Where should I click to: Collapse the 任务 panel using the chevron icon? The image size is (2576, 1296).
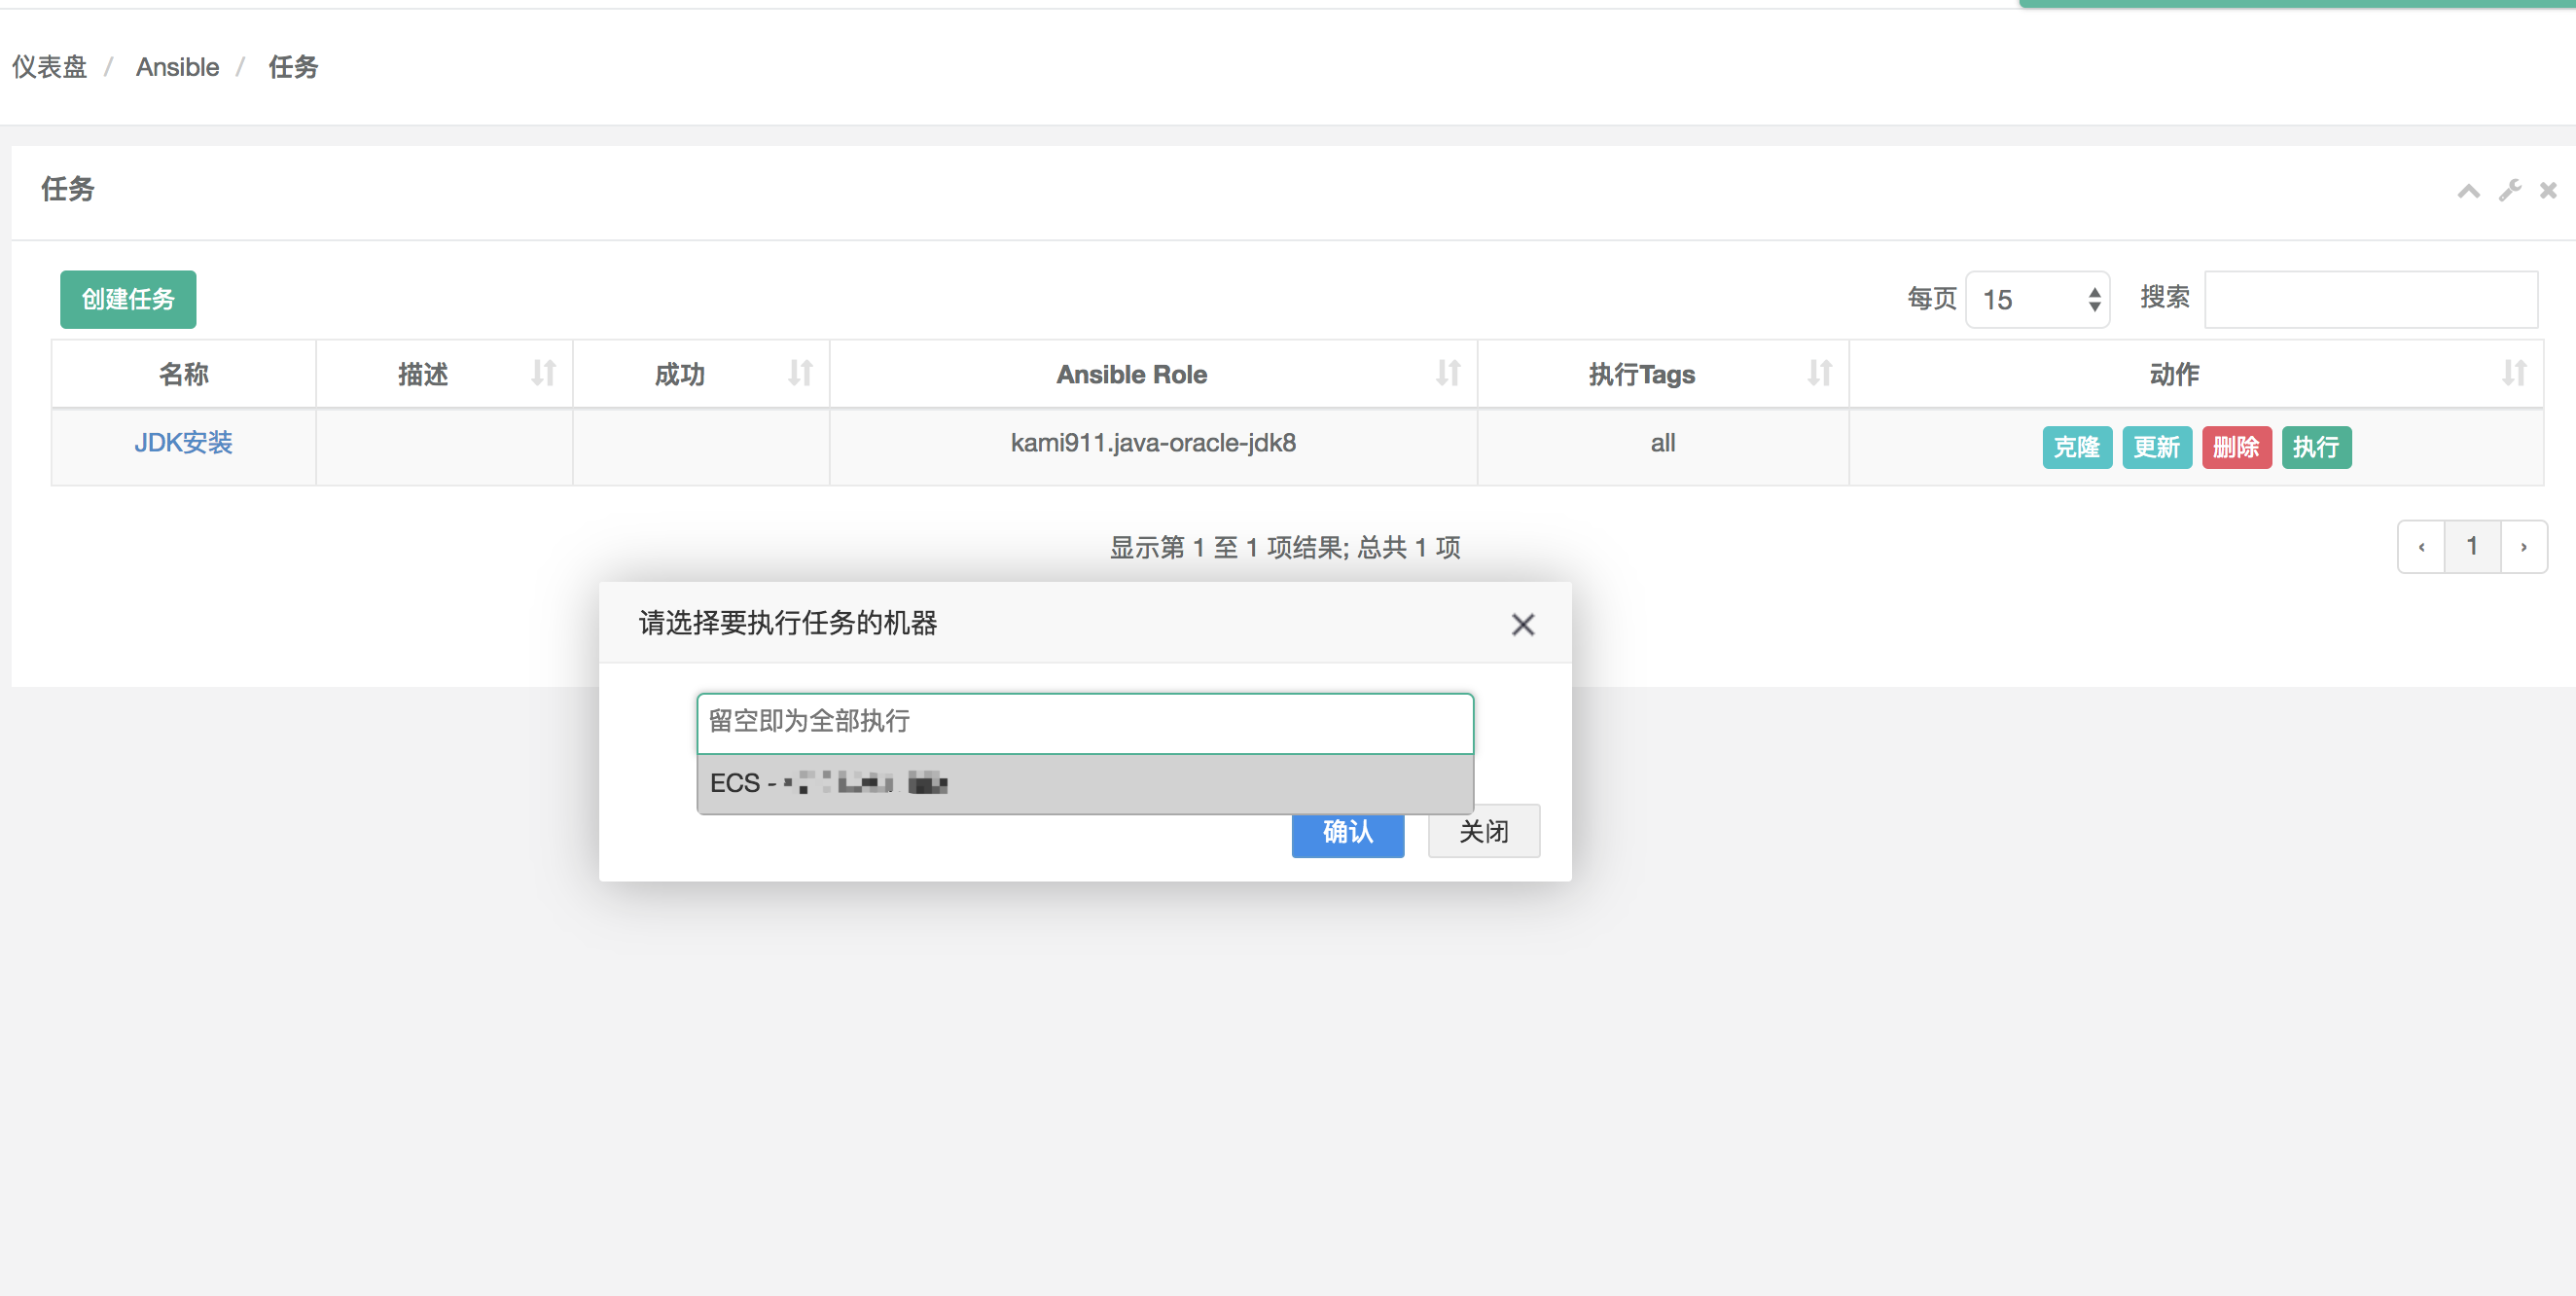pyautogui.click(x=2469, y=190)
